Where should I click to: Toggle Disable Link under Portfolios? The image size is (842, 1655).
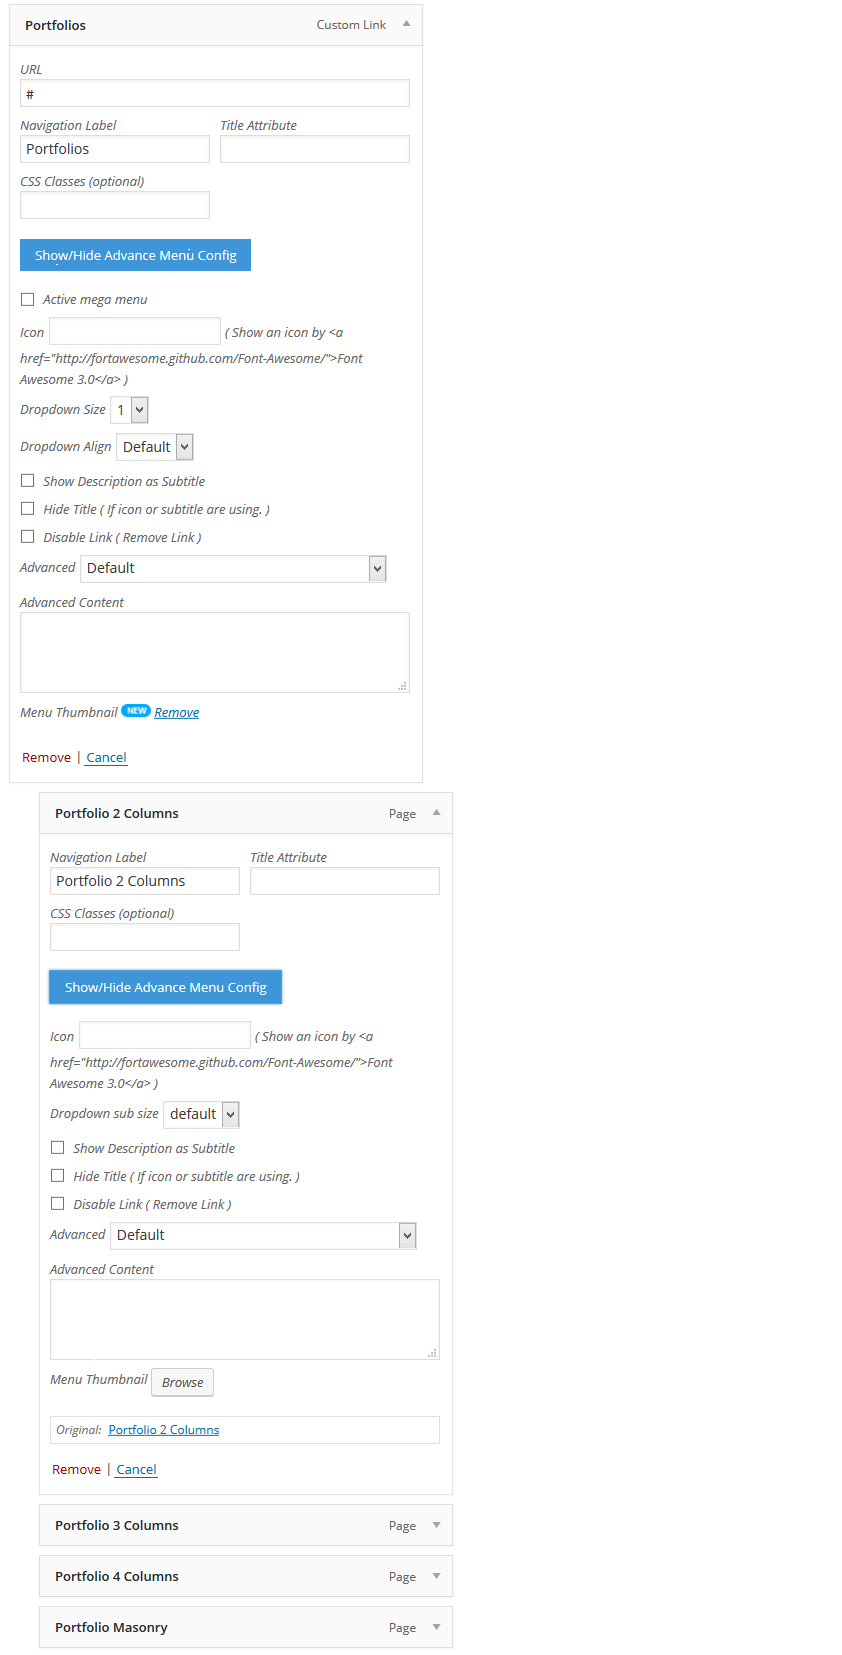[28, 537]
